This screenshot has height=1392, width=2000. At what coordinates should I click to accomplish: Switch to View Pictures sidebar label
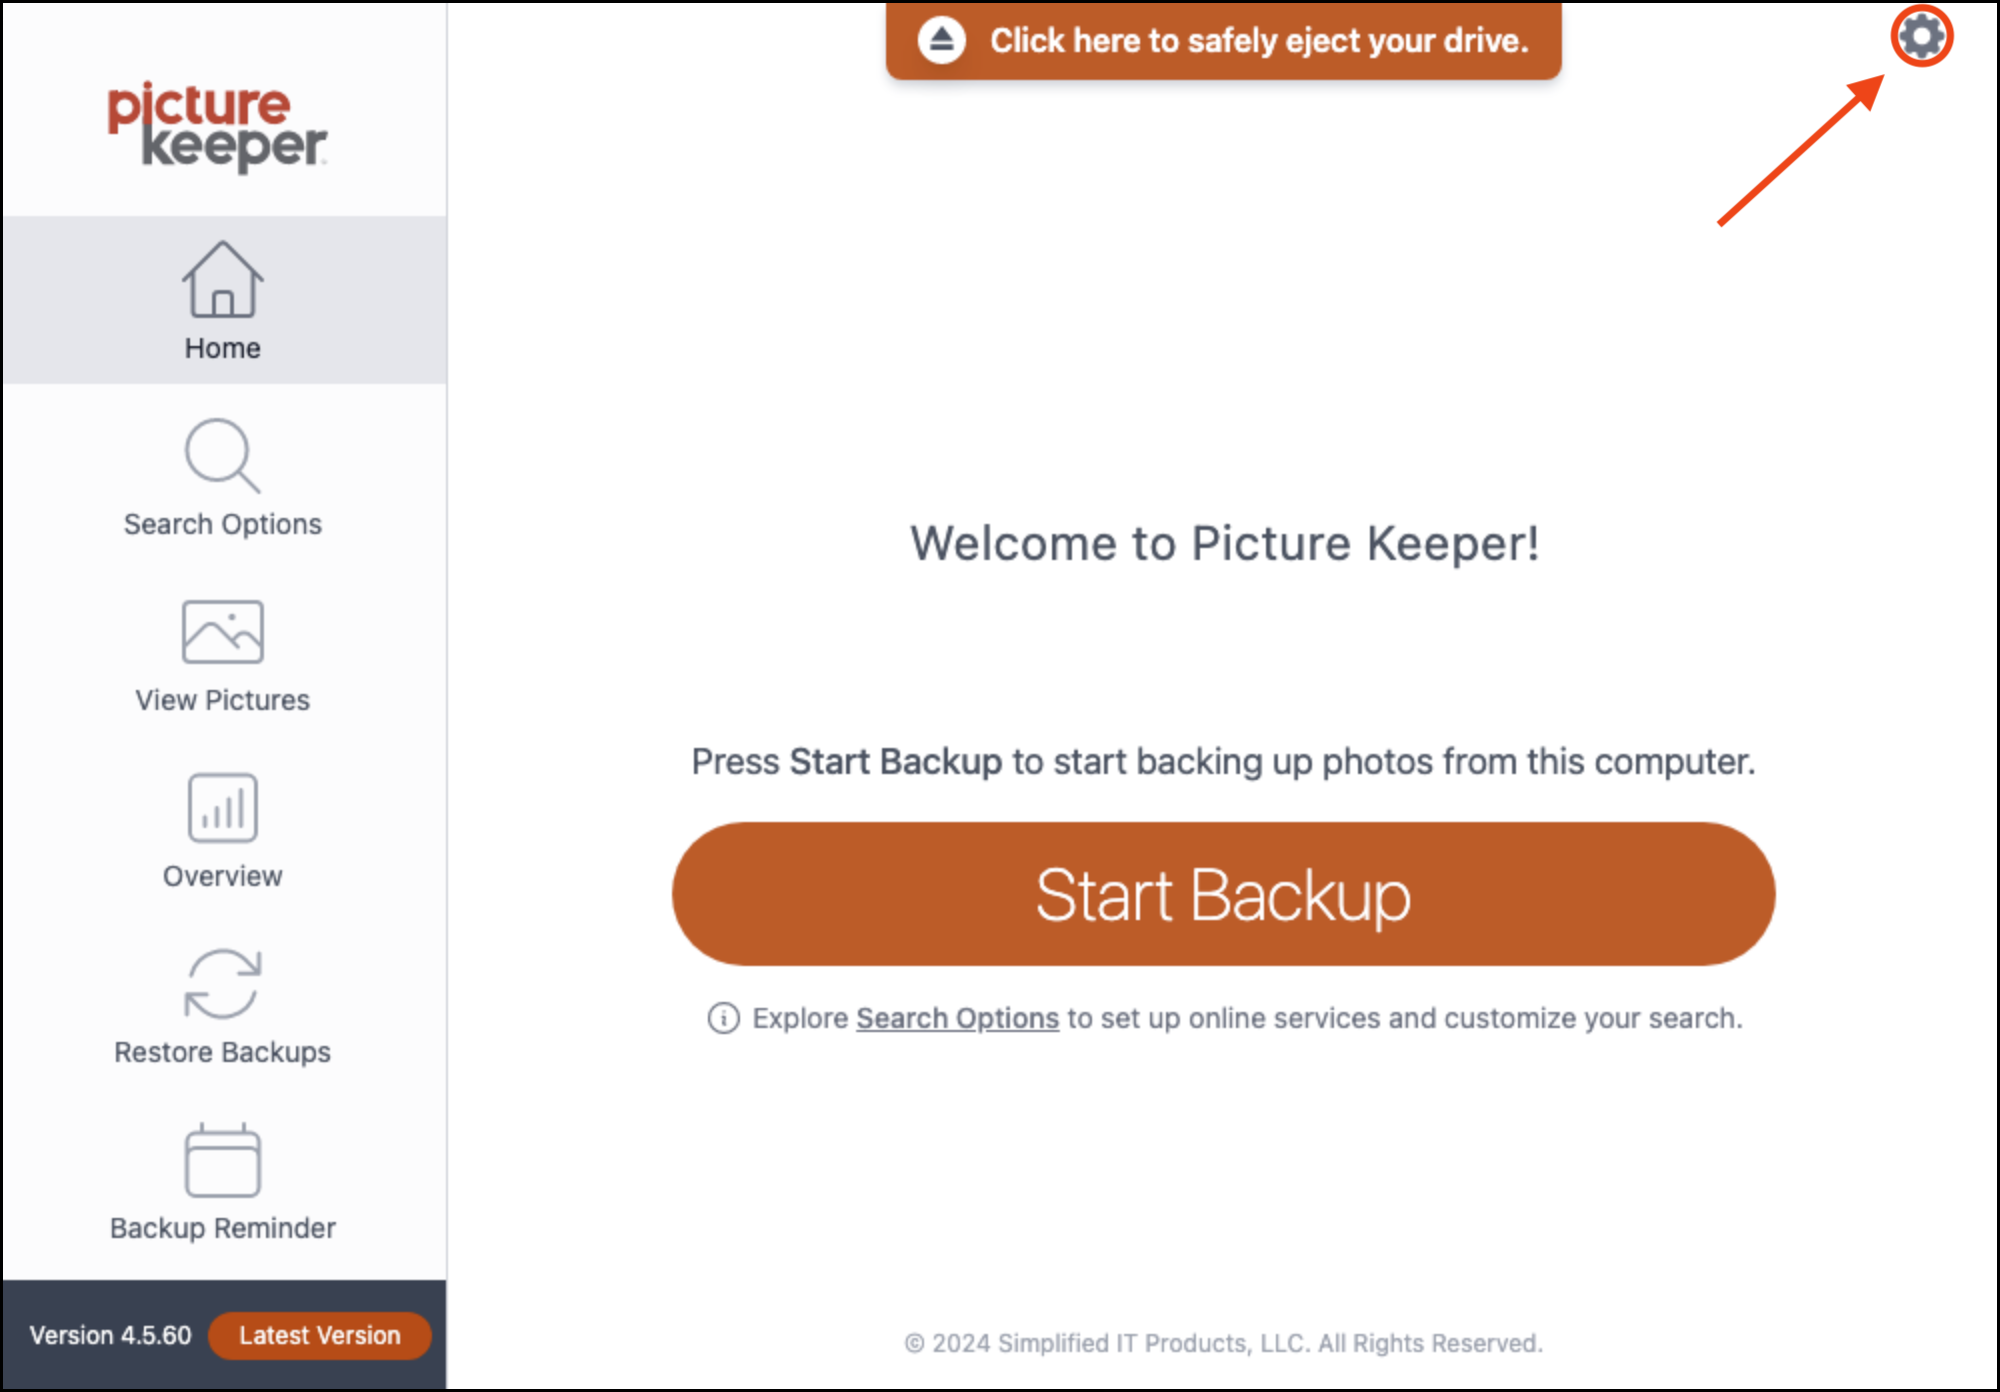click(222, 700)
